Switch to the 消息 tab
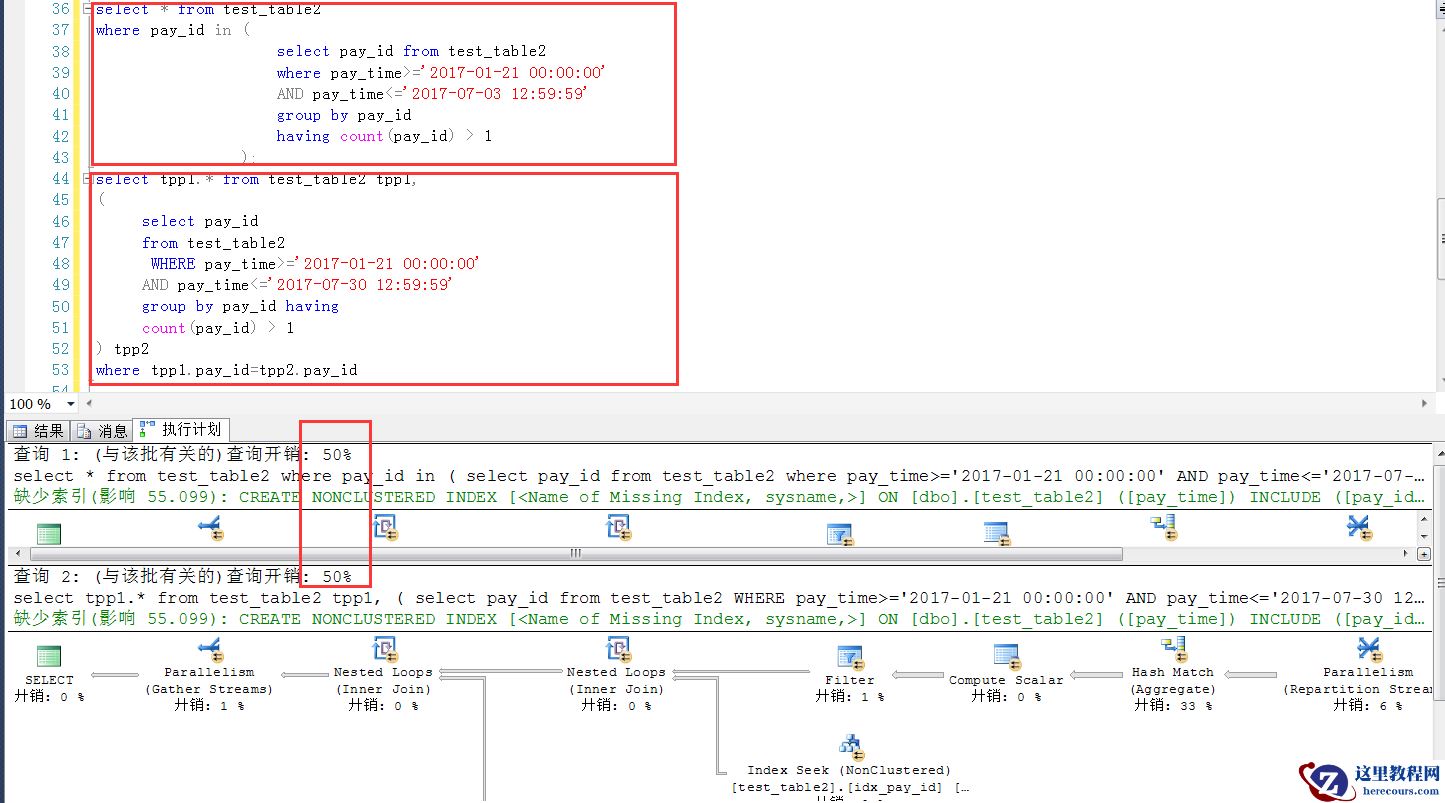Screen dimensions: 1445x803 102,431
